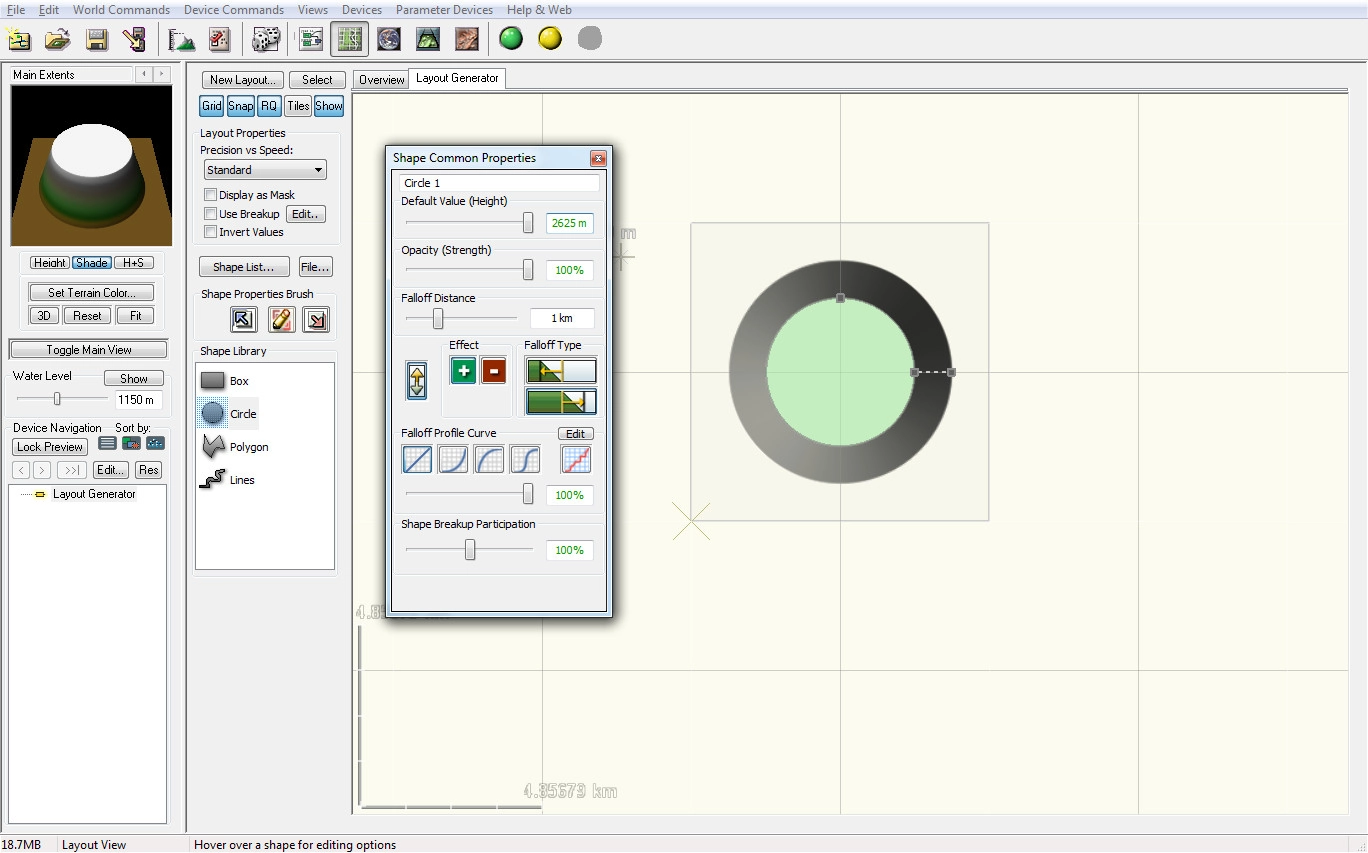The image size is (1368, 853).
Task: Pick the S-curve falloff profile
Action: coord(525,460)
